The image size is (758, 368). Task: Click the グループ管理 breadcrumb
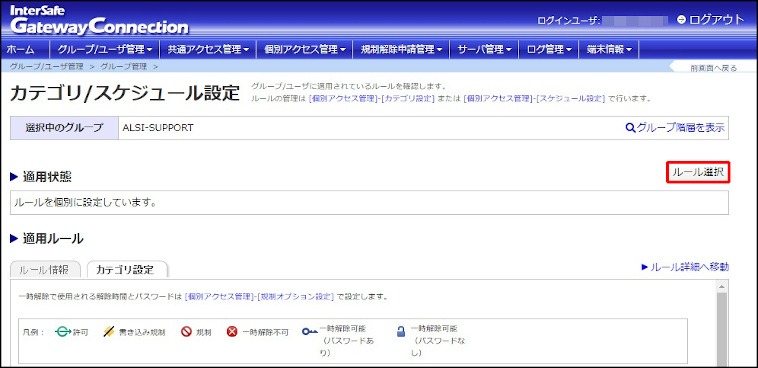pos(124,66)
